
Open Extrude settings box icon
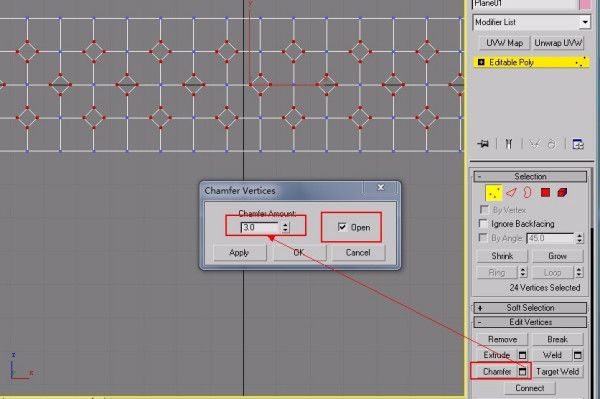[x=522, y=355]
